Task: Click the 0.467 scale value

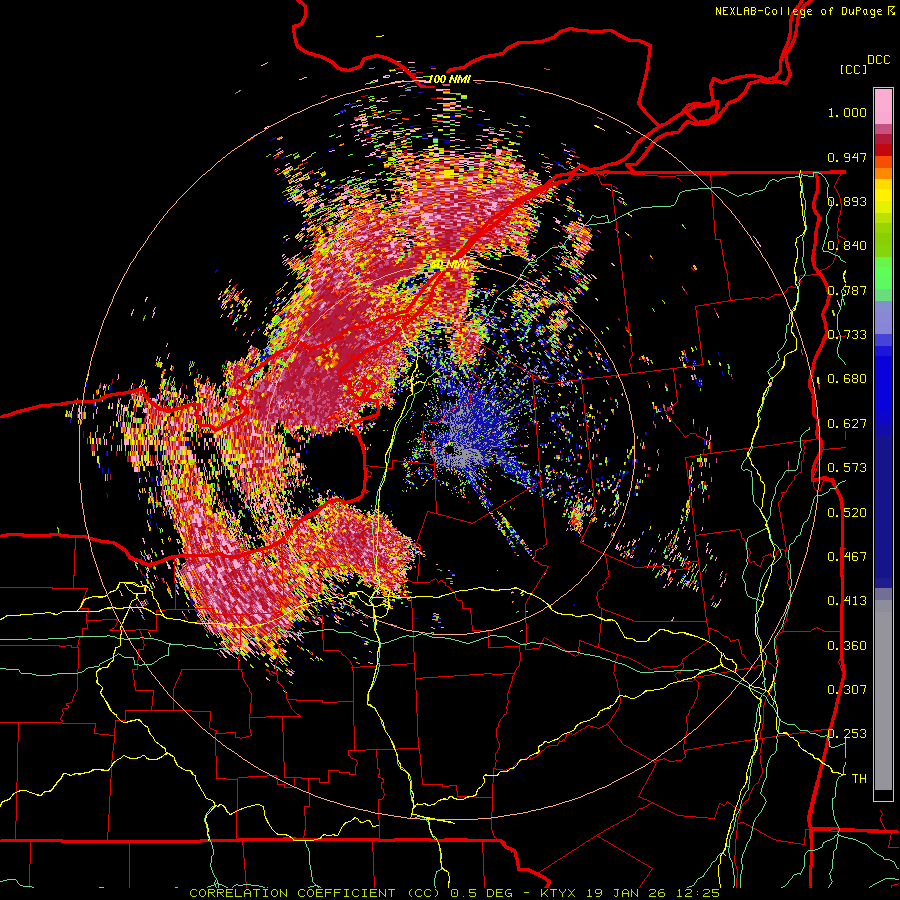Action: pos(847,557)
